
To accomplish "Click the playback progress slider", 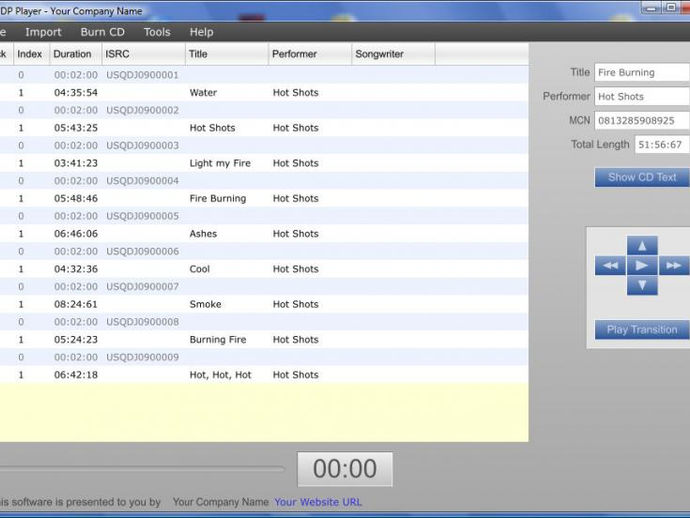I will coord(142,469).
